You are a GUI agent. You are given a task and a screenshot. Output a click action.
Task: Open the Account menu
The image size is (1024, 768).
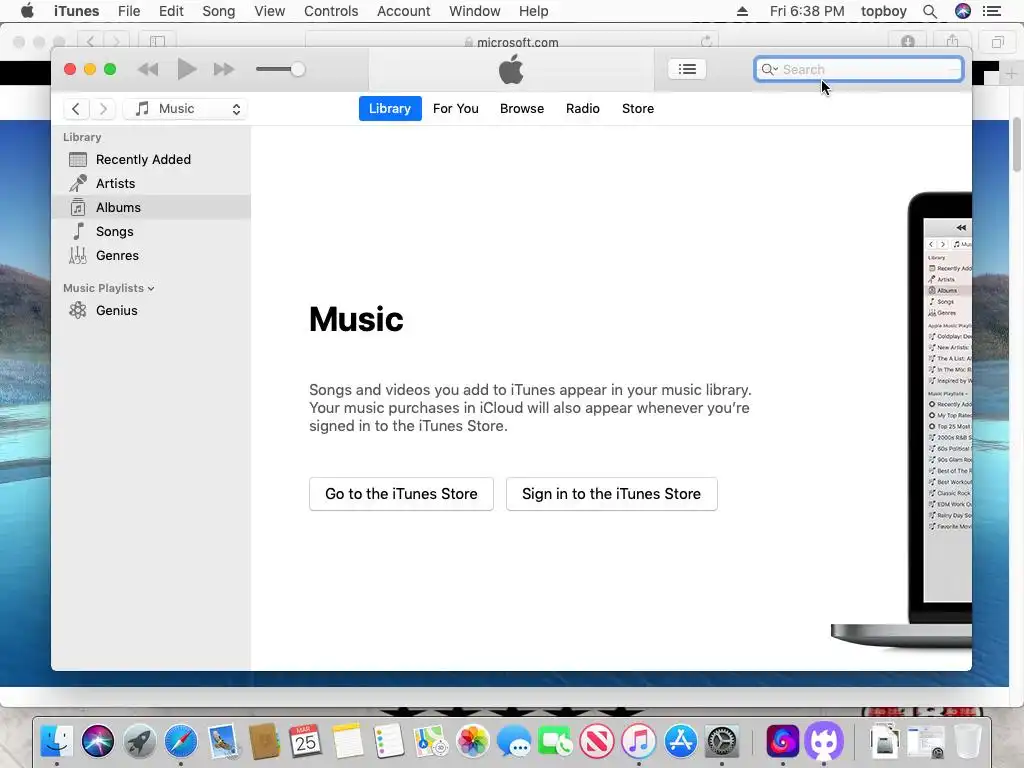tap(404, 11)
